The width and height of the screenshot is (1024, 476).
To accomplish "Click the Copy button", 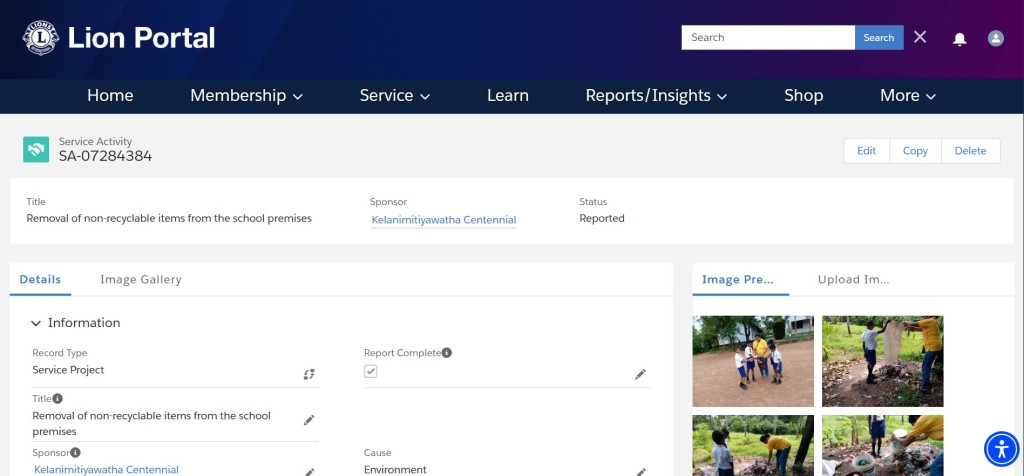I will coord(915,151).
